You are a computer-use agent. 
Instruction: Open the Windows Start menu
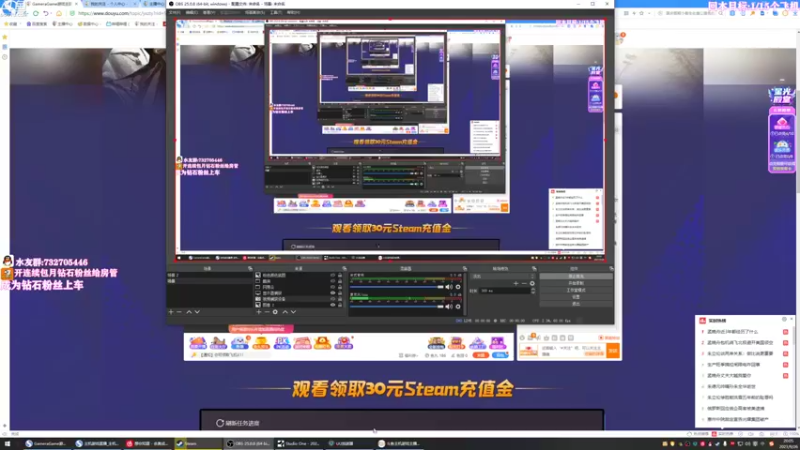tap(7, 443)
